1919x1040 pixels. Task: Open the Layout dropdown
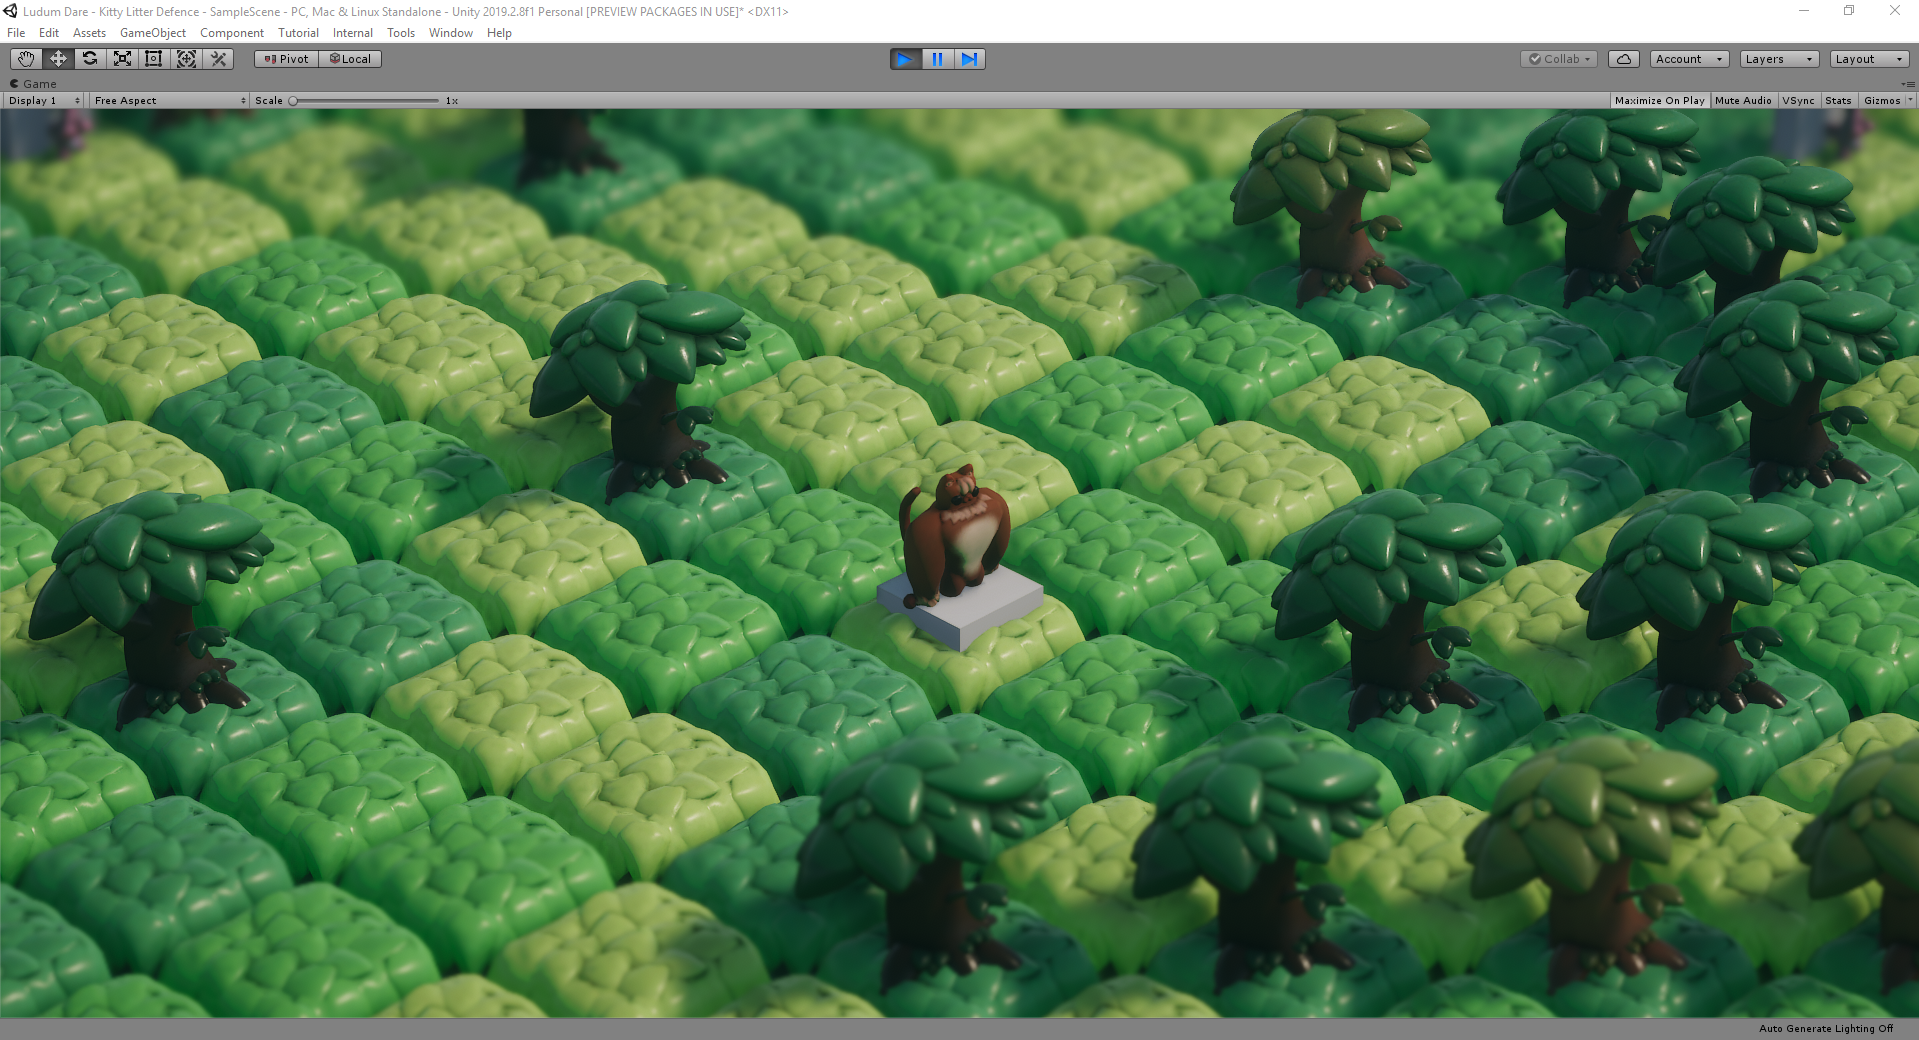tap(1869, 59)
